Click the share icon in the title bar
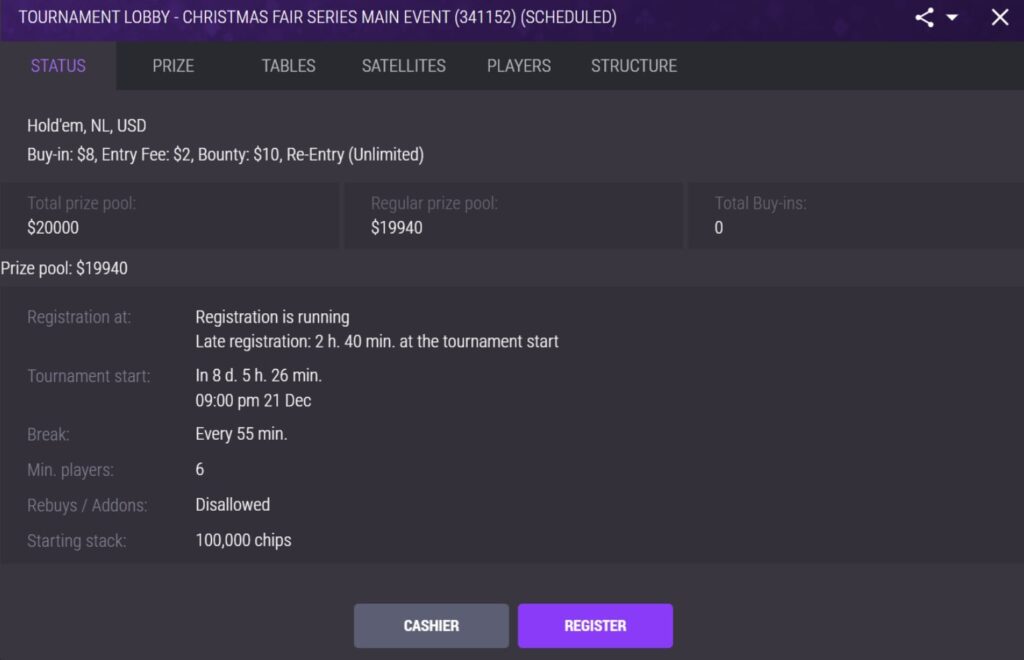Image resolution: width=1024 pixels, height=660 pixels. [923, 17]
